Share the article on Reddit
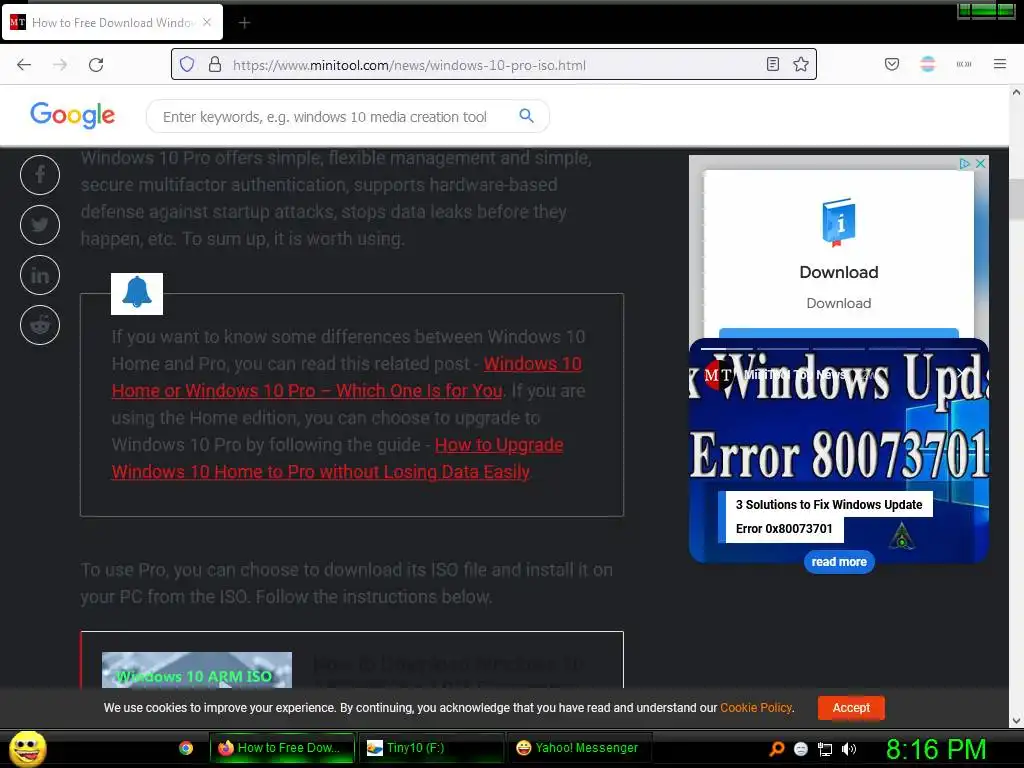Viewport: 1024px width, 768px height. 40,325
